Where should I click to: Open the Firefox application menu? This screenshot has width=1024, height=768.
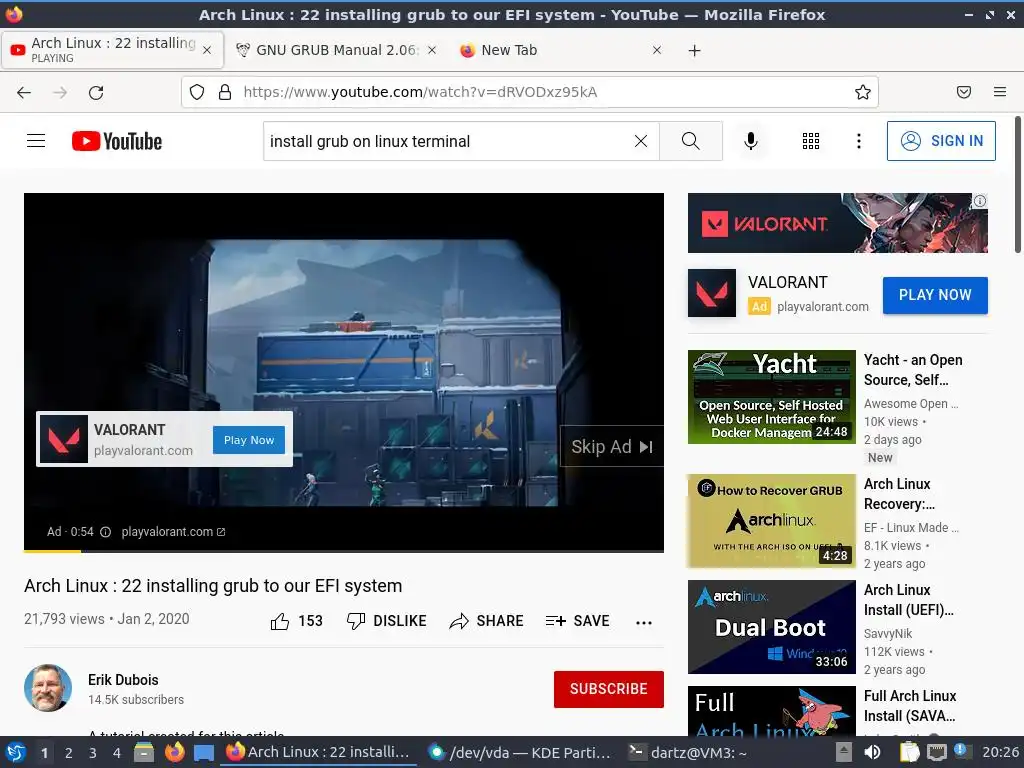[999, 92]
